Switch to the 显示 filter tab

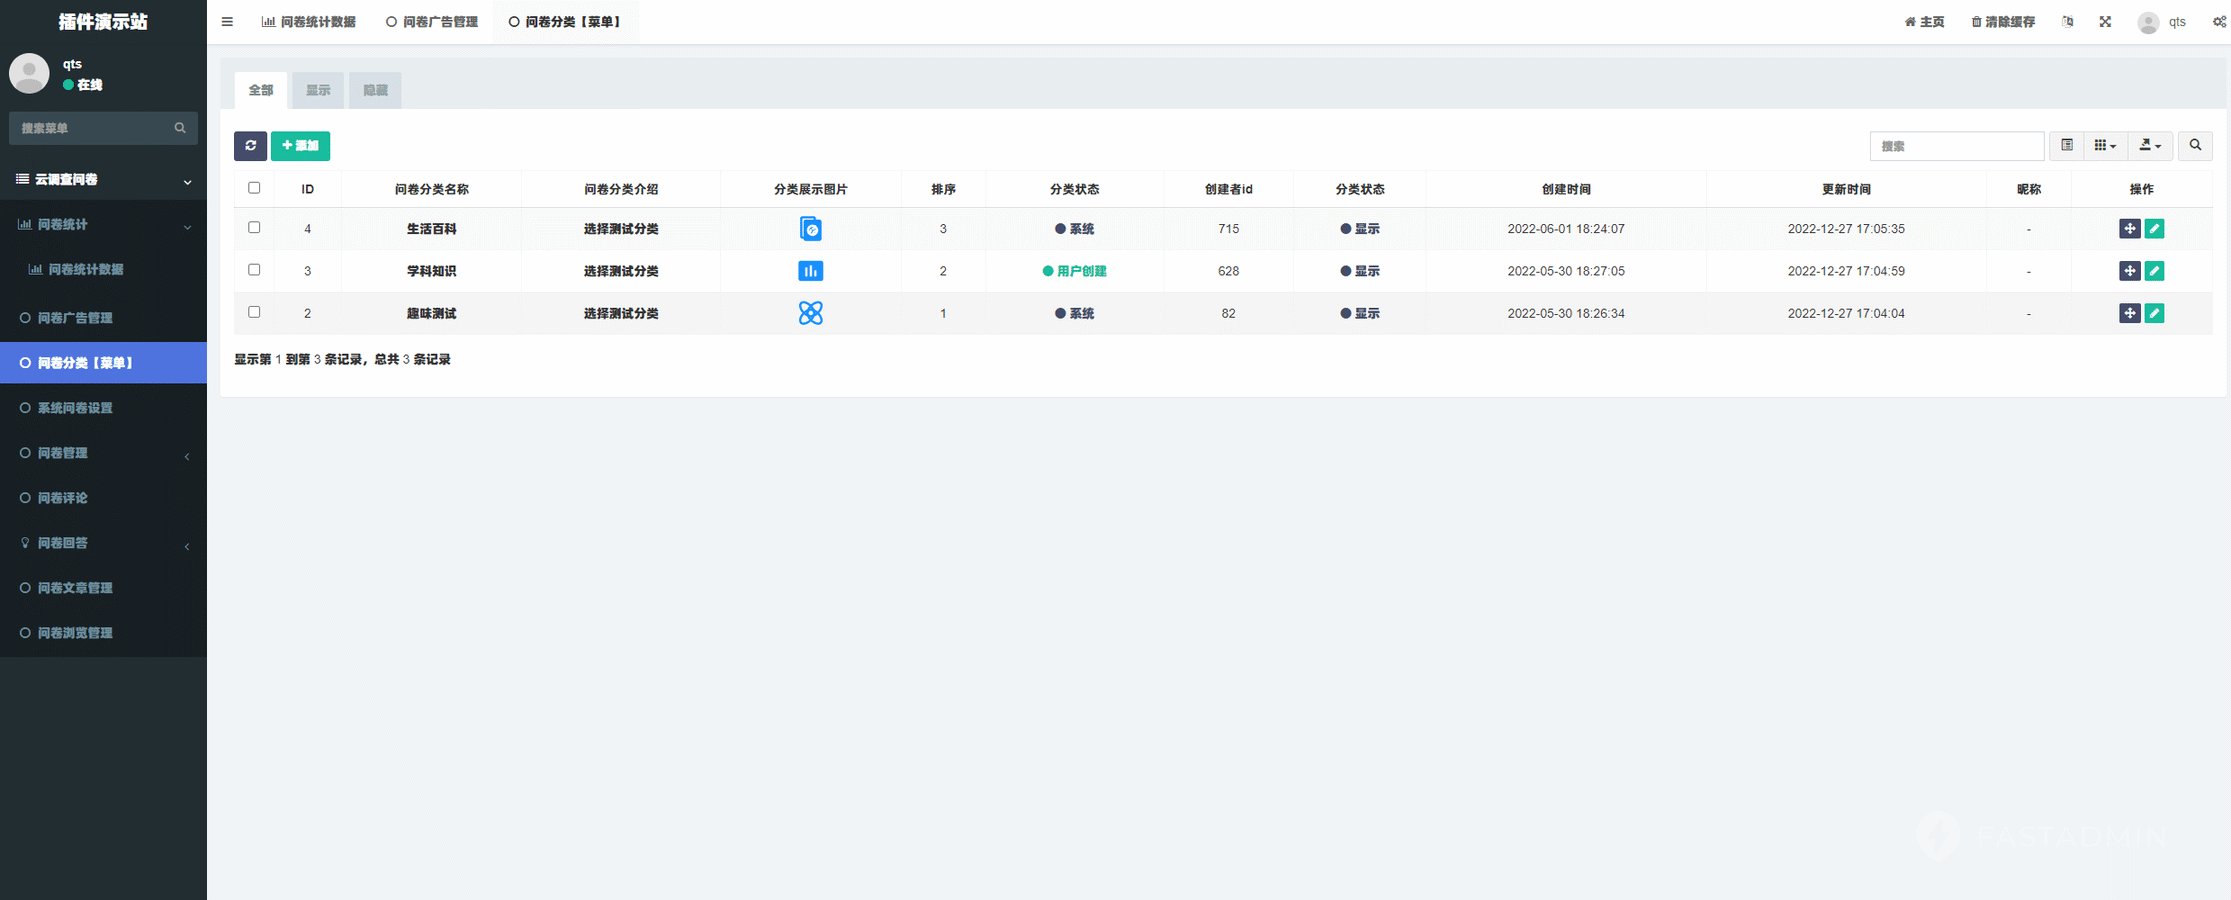[x=318, y=90]
